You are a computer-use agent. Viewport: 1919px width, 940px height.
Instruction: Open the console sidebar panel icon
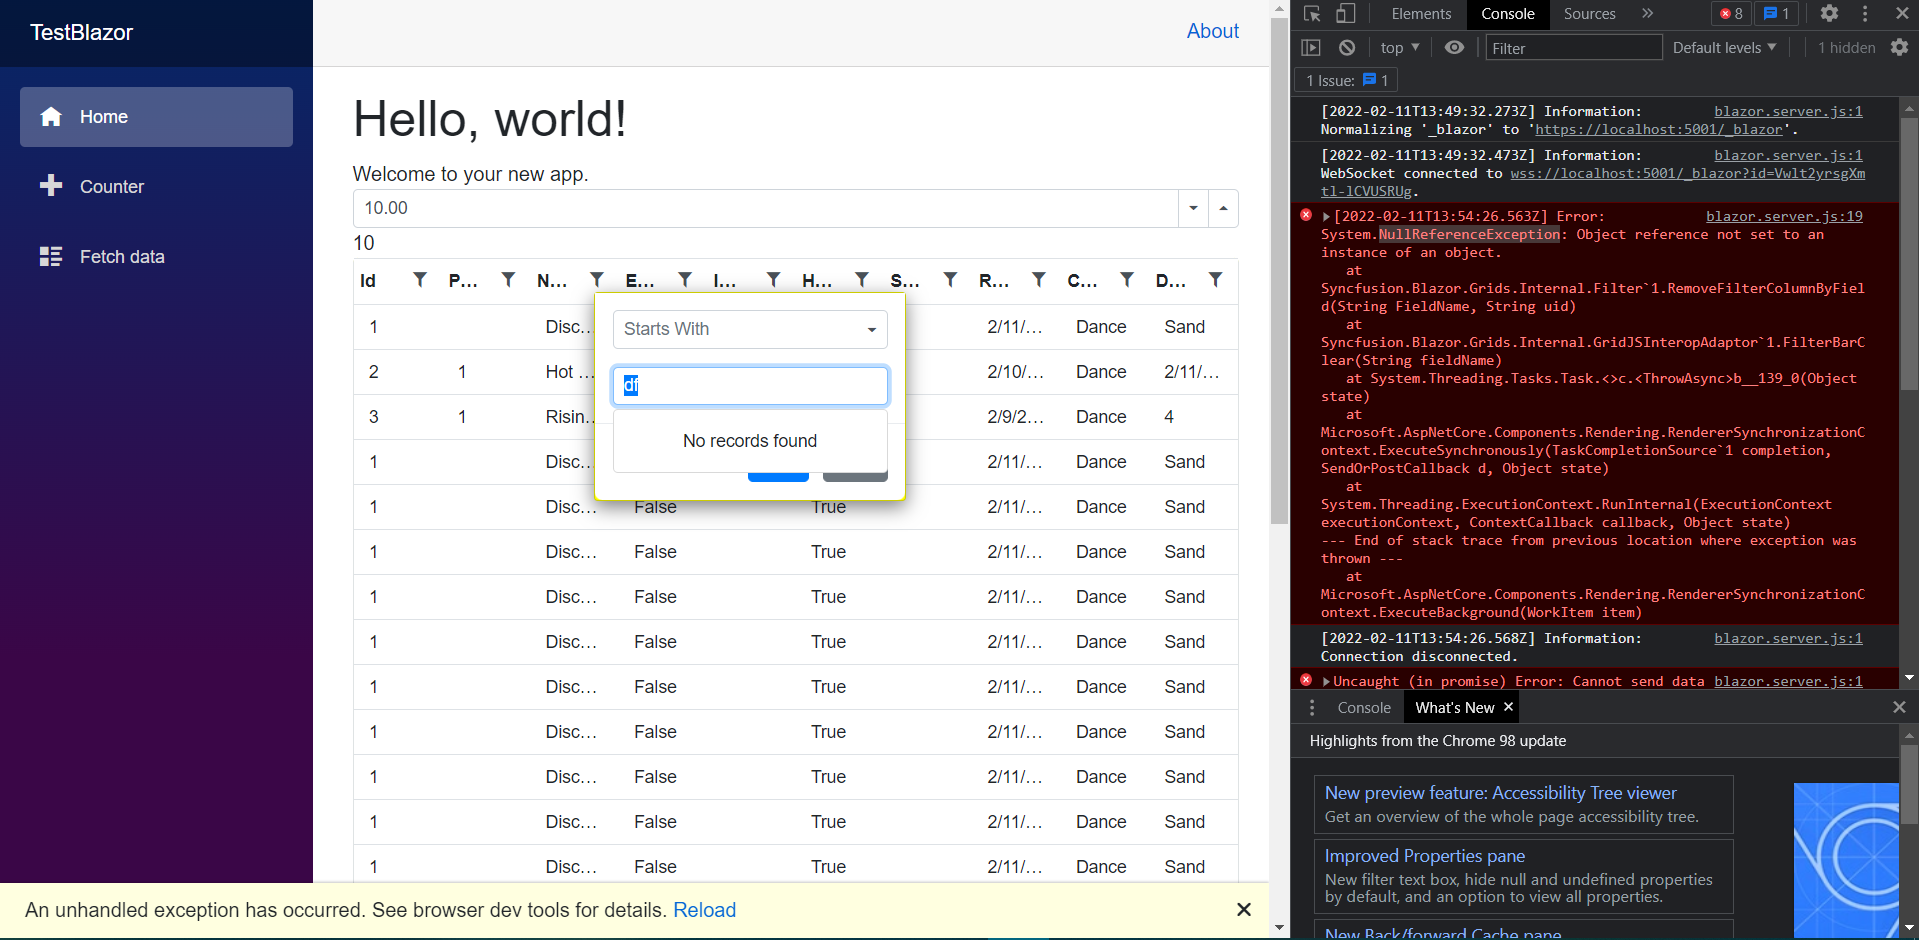click(x=1311, y=48)
